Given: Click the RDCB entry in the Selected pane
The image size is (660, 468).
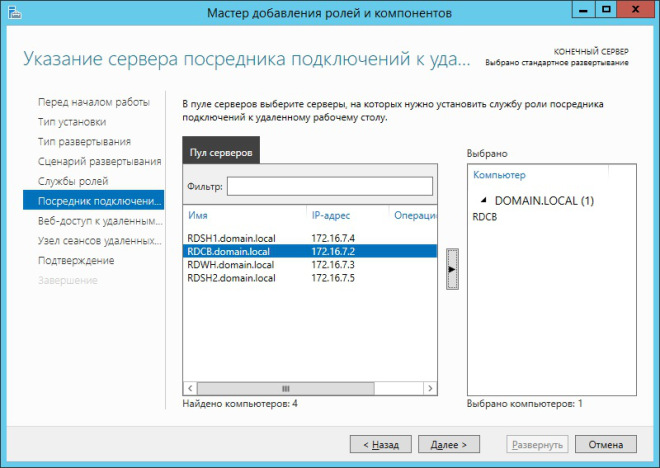Looking at the screenshot, I should 486,216.
